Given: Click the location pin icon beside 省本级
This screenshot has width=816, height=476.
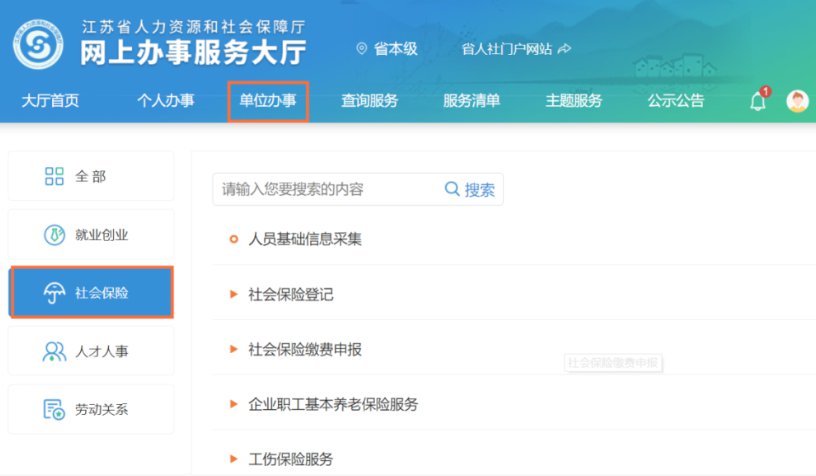Looking at the screenshot, I should click(x=361, y=49).
